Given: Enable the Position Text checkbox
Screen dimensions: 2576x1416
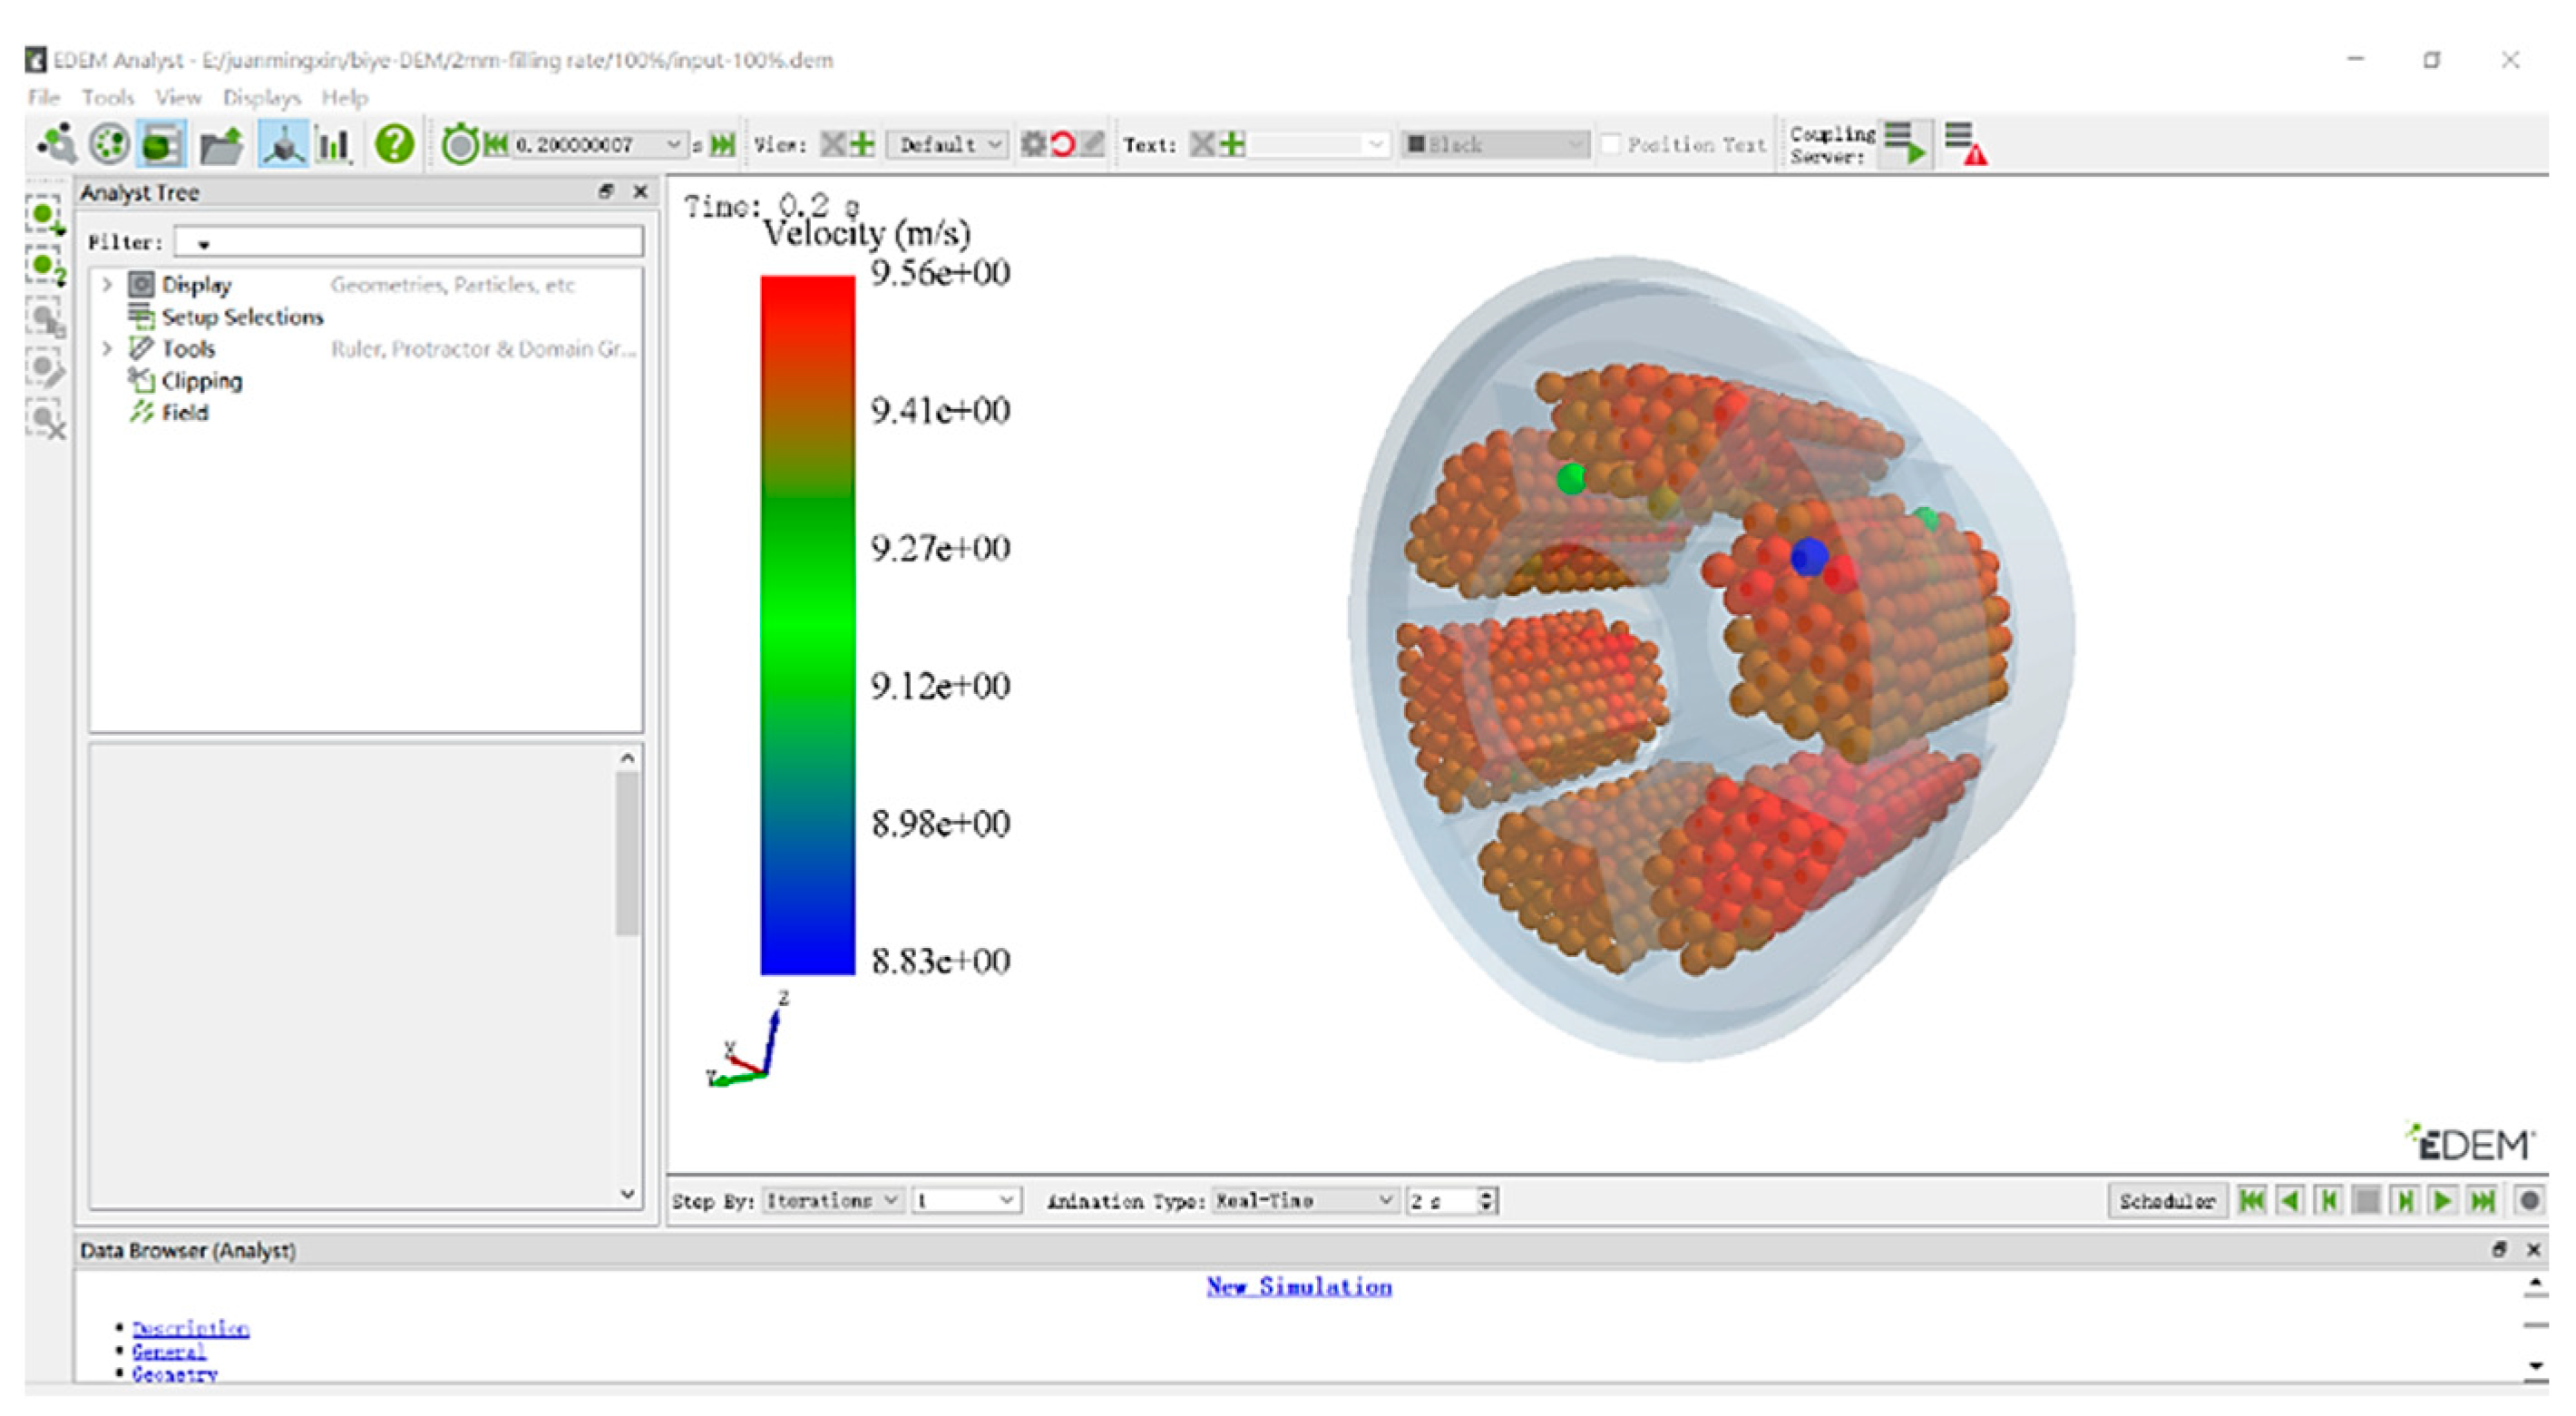Looking at the screenshot, I should click(1610, 145).
